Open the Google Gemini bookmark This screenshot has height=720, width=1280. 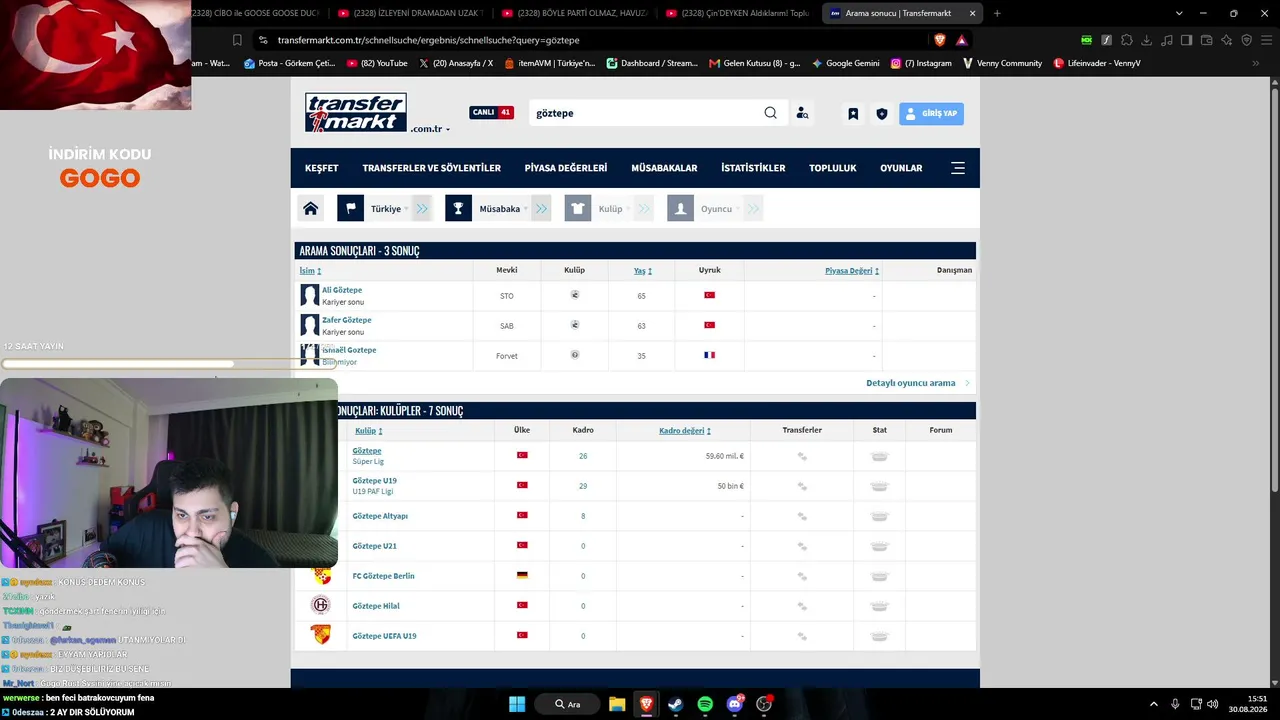[x=845, y=63]
